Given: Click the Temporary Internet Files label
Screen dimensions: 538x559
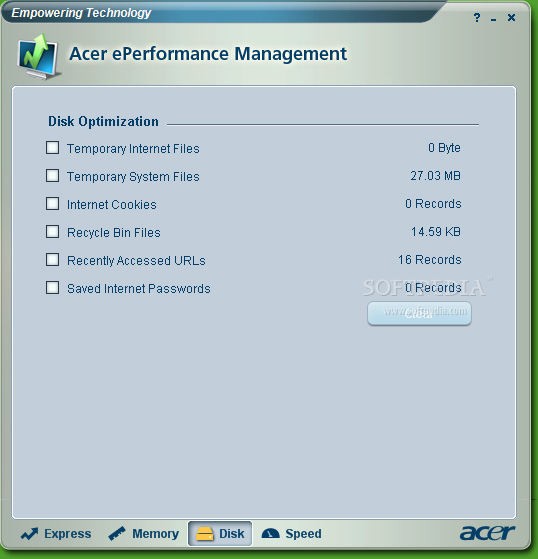Looking at the screenshot, I should (x=133, y=149).
